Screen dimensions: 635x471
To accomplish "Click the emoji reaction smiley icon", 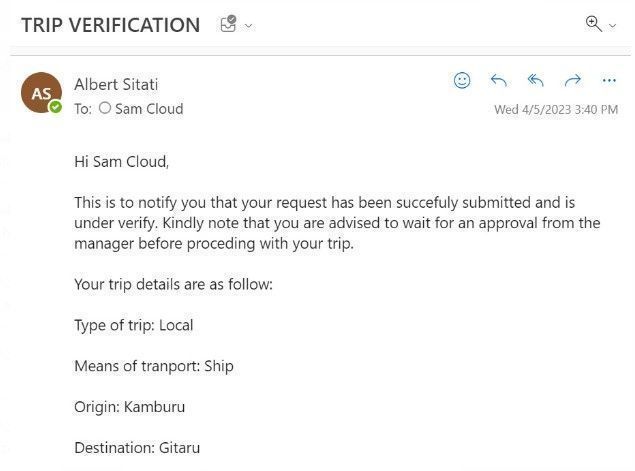I will click(462, 81).
